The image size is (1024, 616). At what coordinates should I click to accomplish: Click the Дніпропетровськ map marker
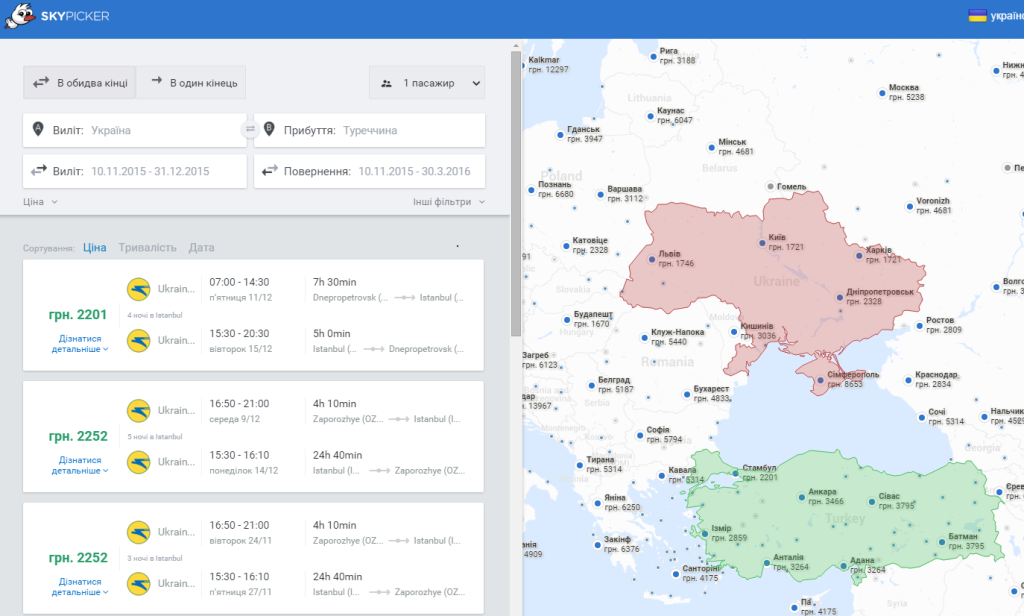click(840, 297)
